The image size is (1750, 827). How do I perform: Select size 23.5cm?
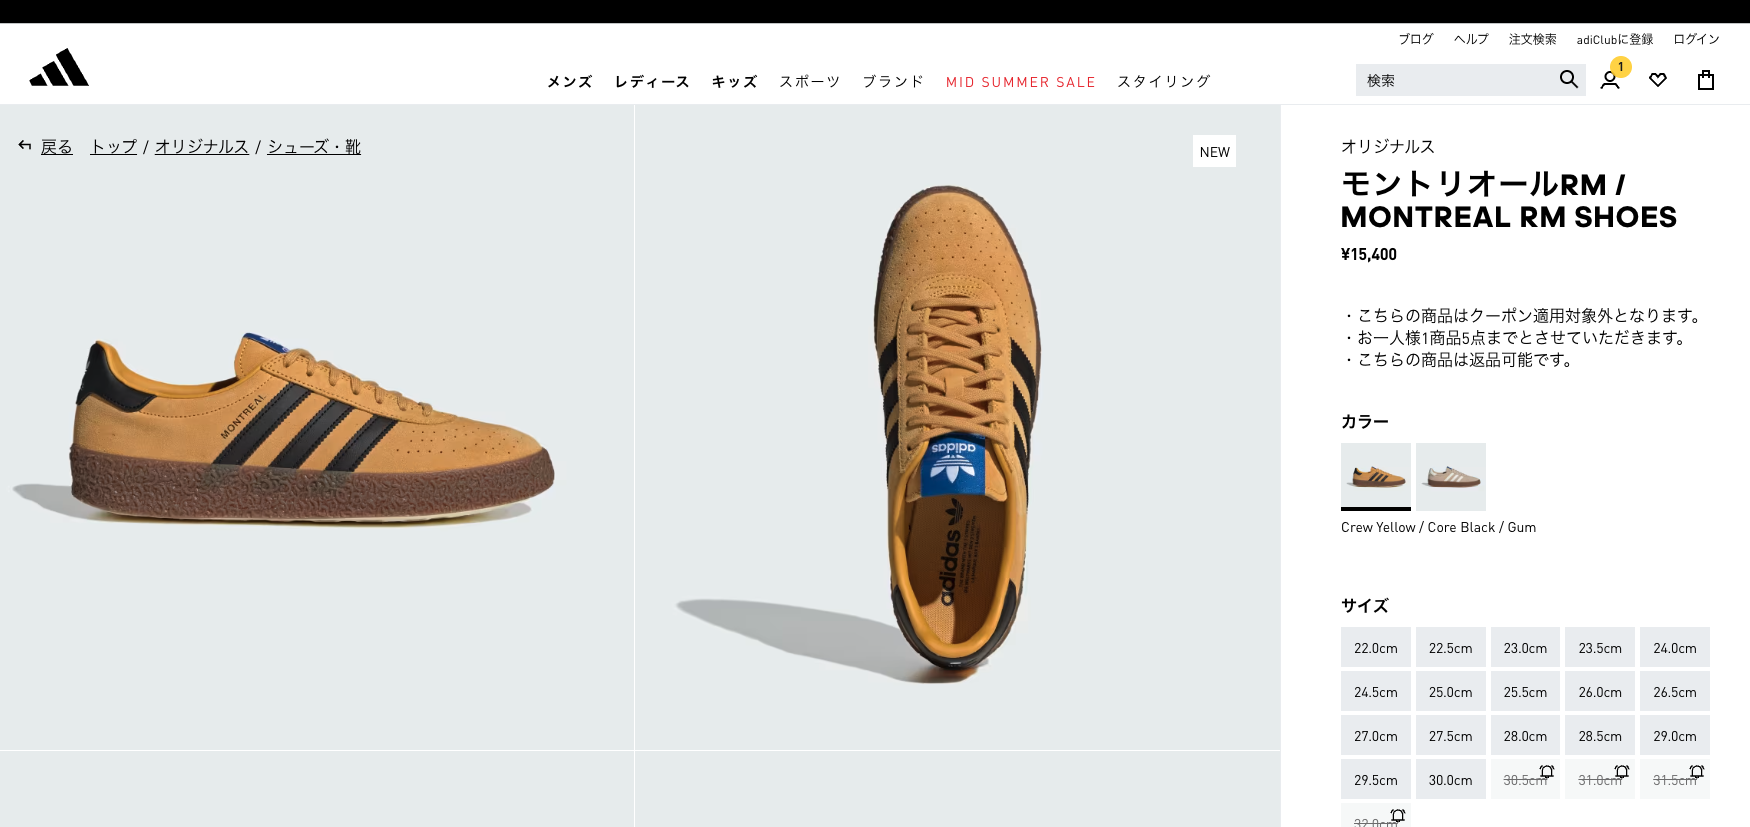(1600, 648)
